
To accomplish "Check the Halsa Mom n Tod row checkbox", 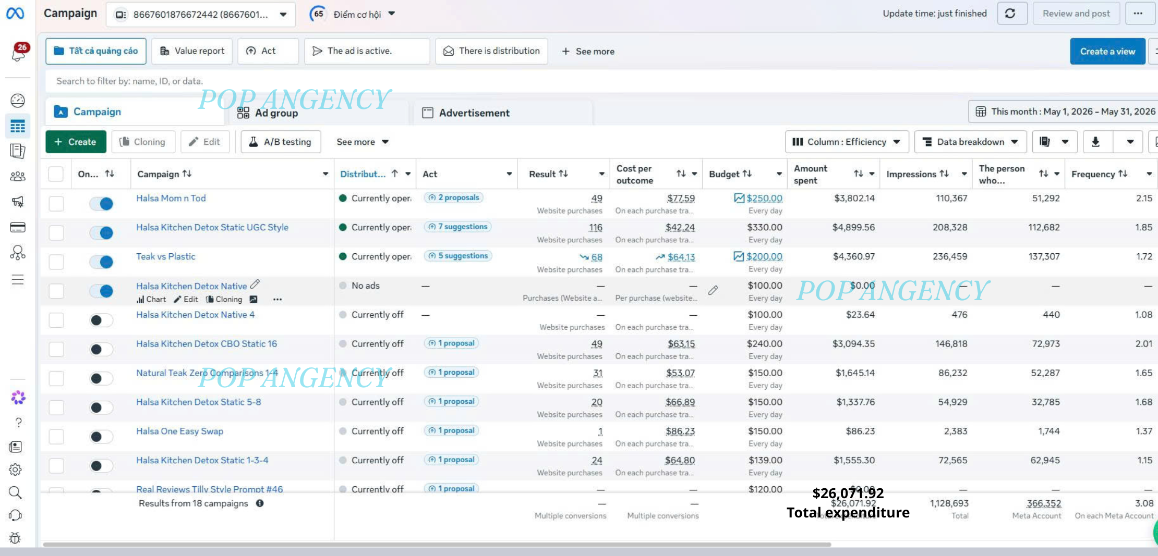I will 56,204.
